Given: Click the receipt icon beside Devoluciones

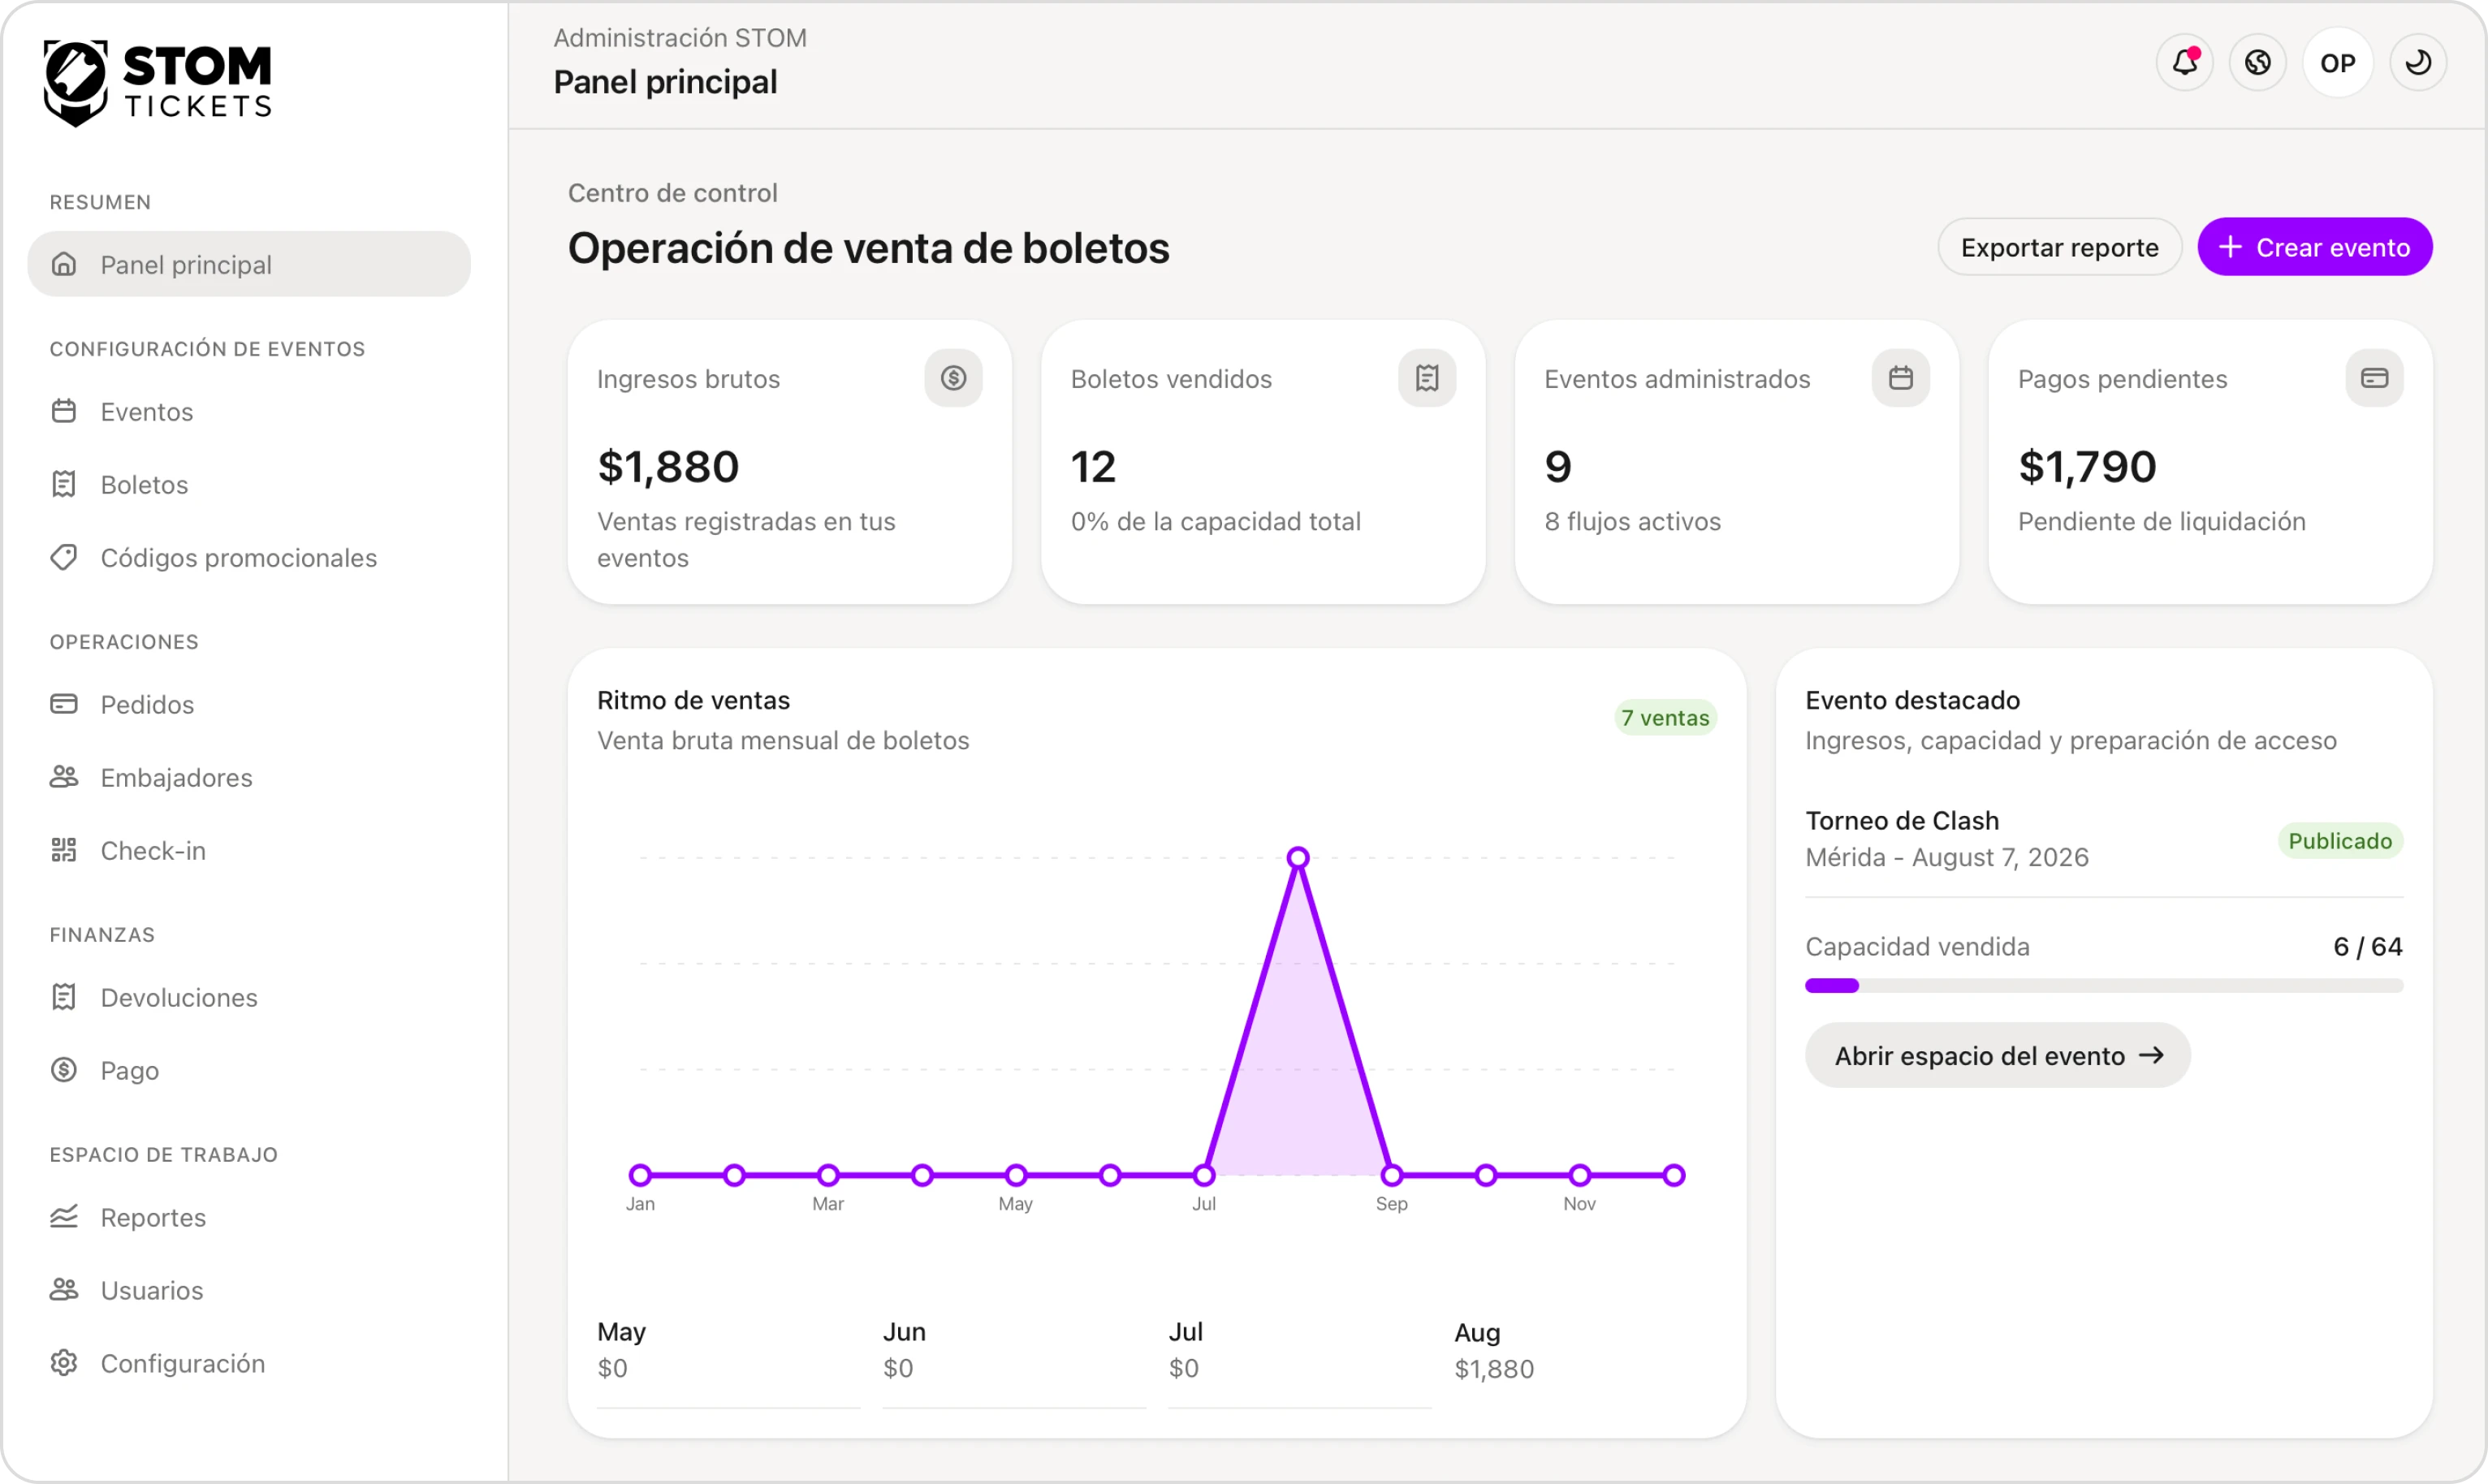Looking at the screenshot, I should click(64, 997).
